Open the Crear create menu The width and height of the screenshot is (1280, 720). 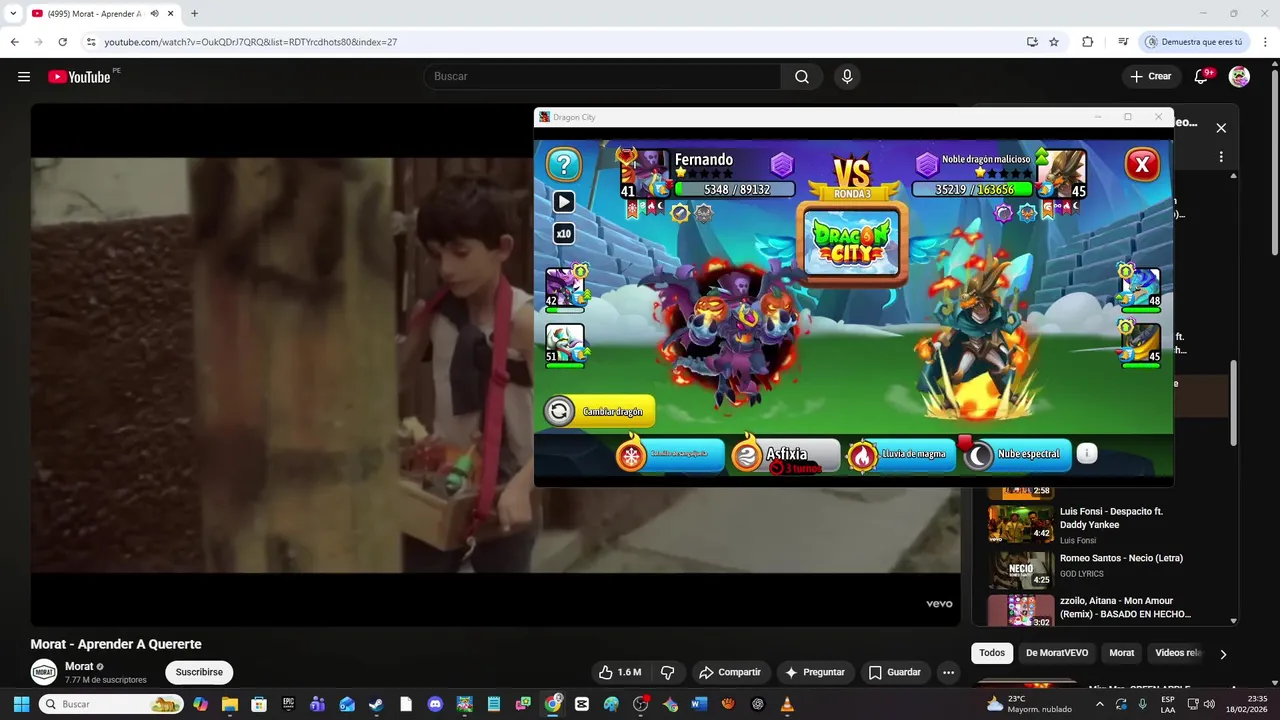pyautogui.click(x=1151, y=76)
